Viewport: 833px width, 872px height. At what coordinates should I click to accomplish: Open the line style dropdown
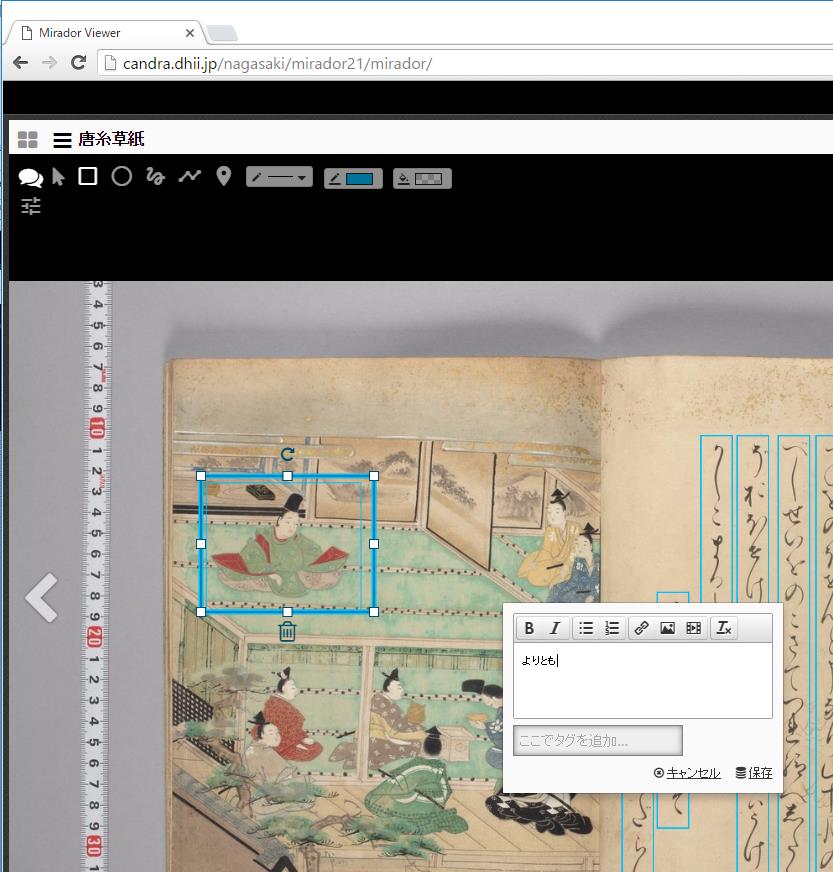[x=279, y=177]
